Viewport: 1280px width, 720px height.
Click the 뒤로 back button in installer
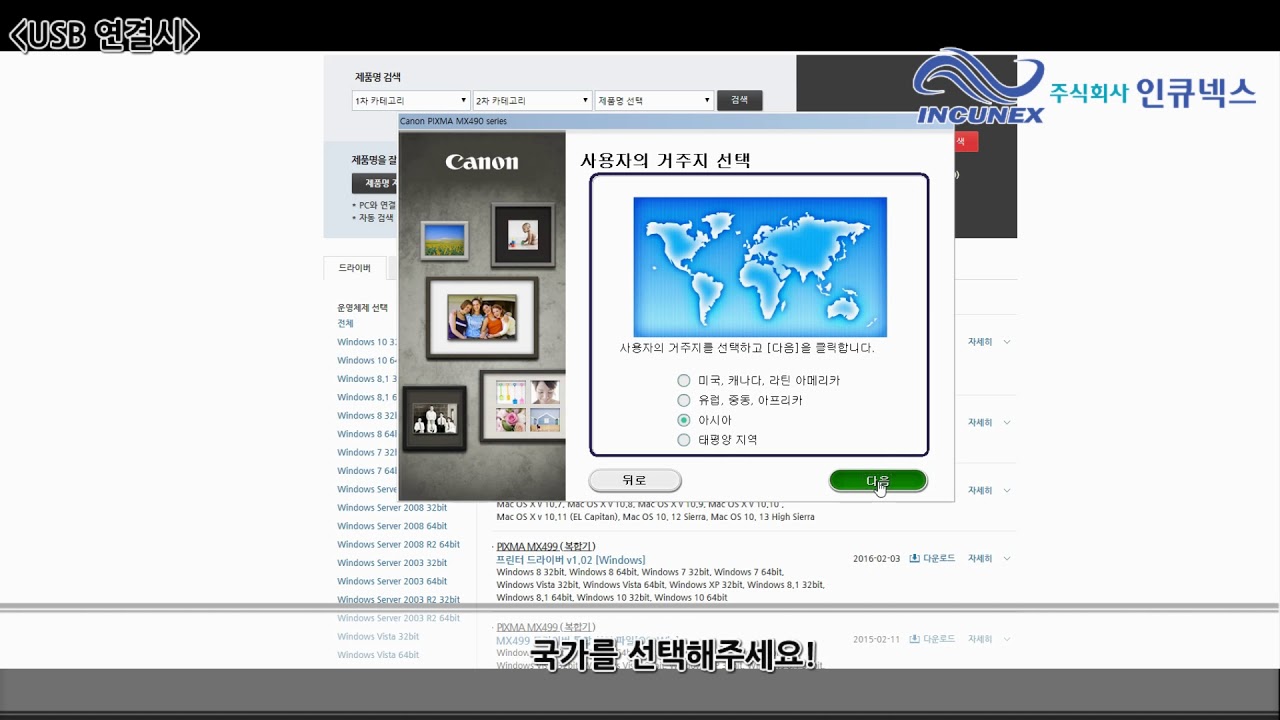coord(635,481)
